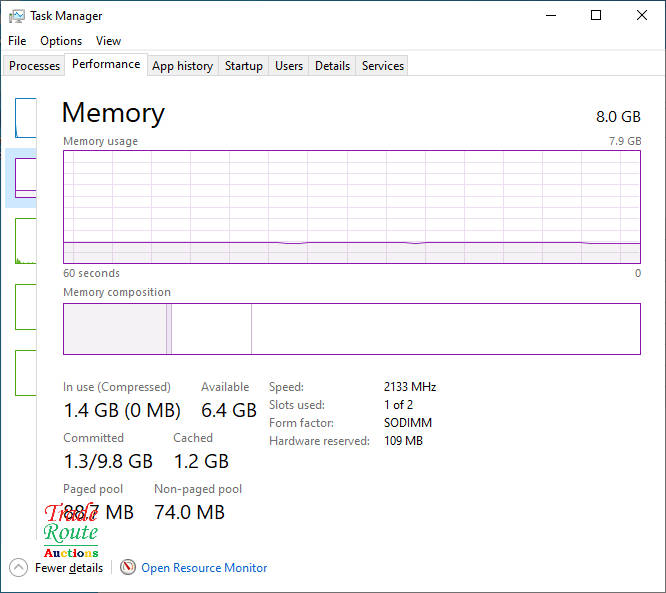Expand the View menu

pos(108,41)
